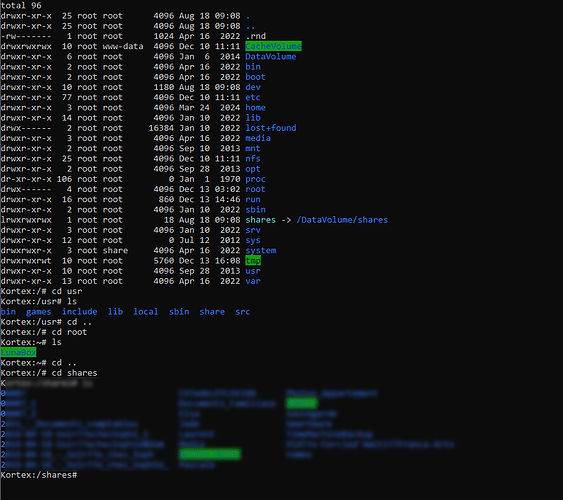Select the proc directory entry
563x500 pixels.
(255, 179)
